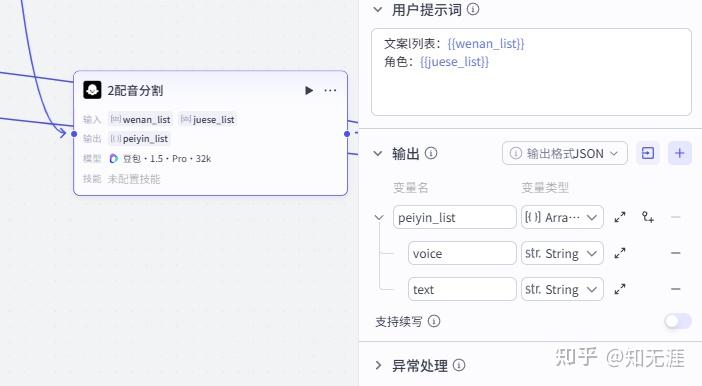Open the voice String type dropdown

pyautogui.click(x=562, y=253)
